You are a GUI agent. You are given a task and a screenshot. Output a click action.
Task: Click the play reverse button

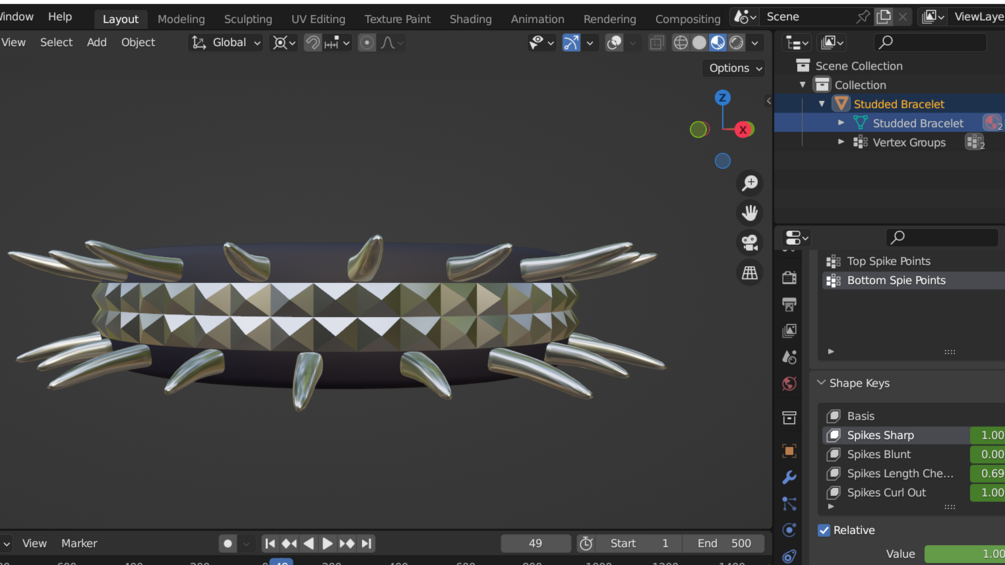pyautogui.click(x=308, y=543)
